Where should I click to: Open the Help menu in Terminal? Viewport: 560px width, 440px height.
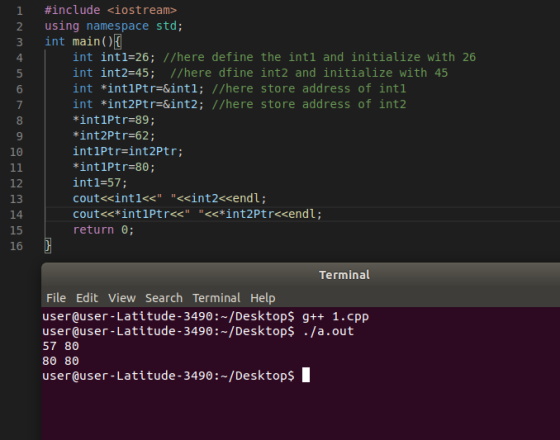pyautogui.click(x=263, y=298)
